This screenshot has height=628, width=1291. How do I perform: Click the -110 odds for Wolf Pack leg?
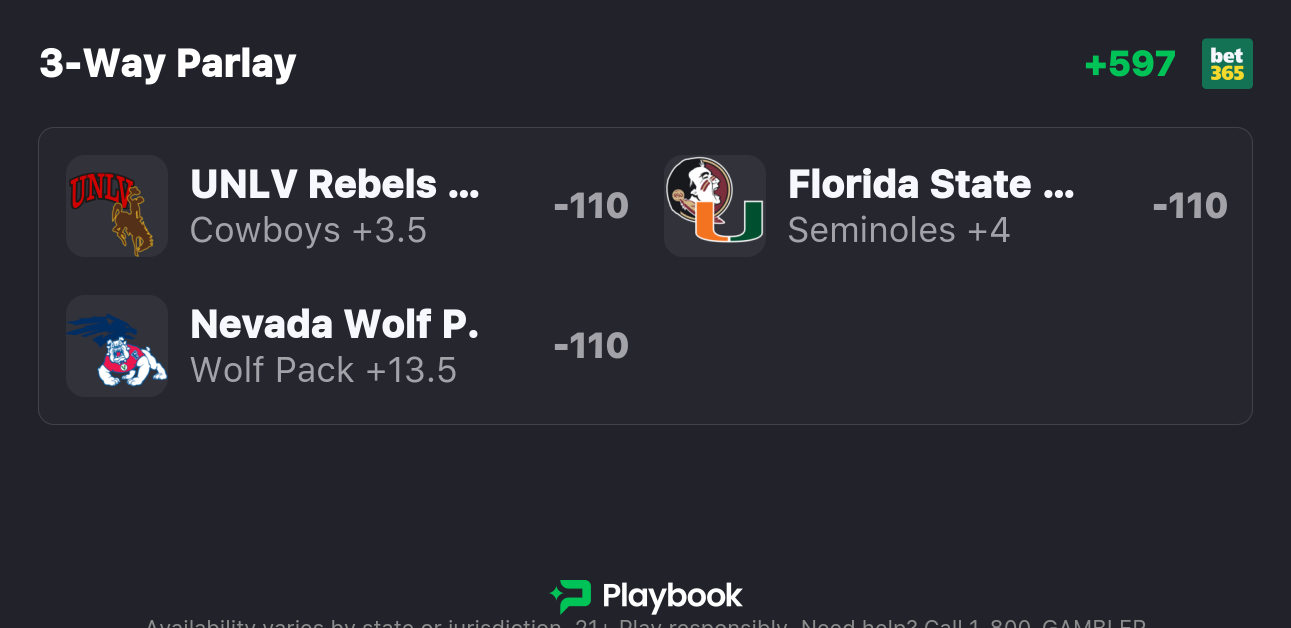(x=590, y=346)
